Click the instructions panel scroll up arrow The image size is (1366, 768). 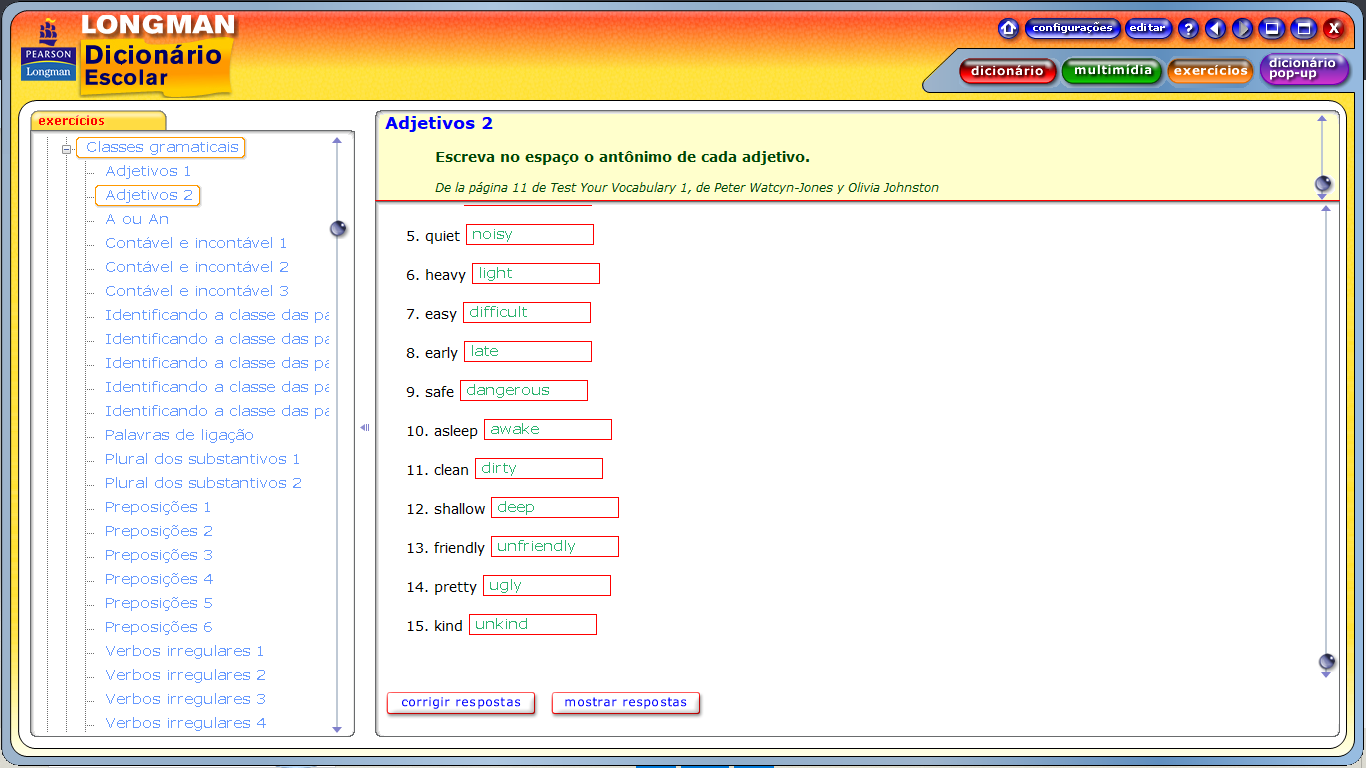pyautogui.click(x=1322, y=119)
